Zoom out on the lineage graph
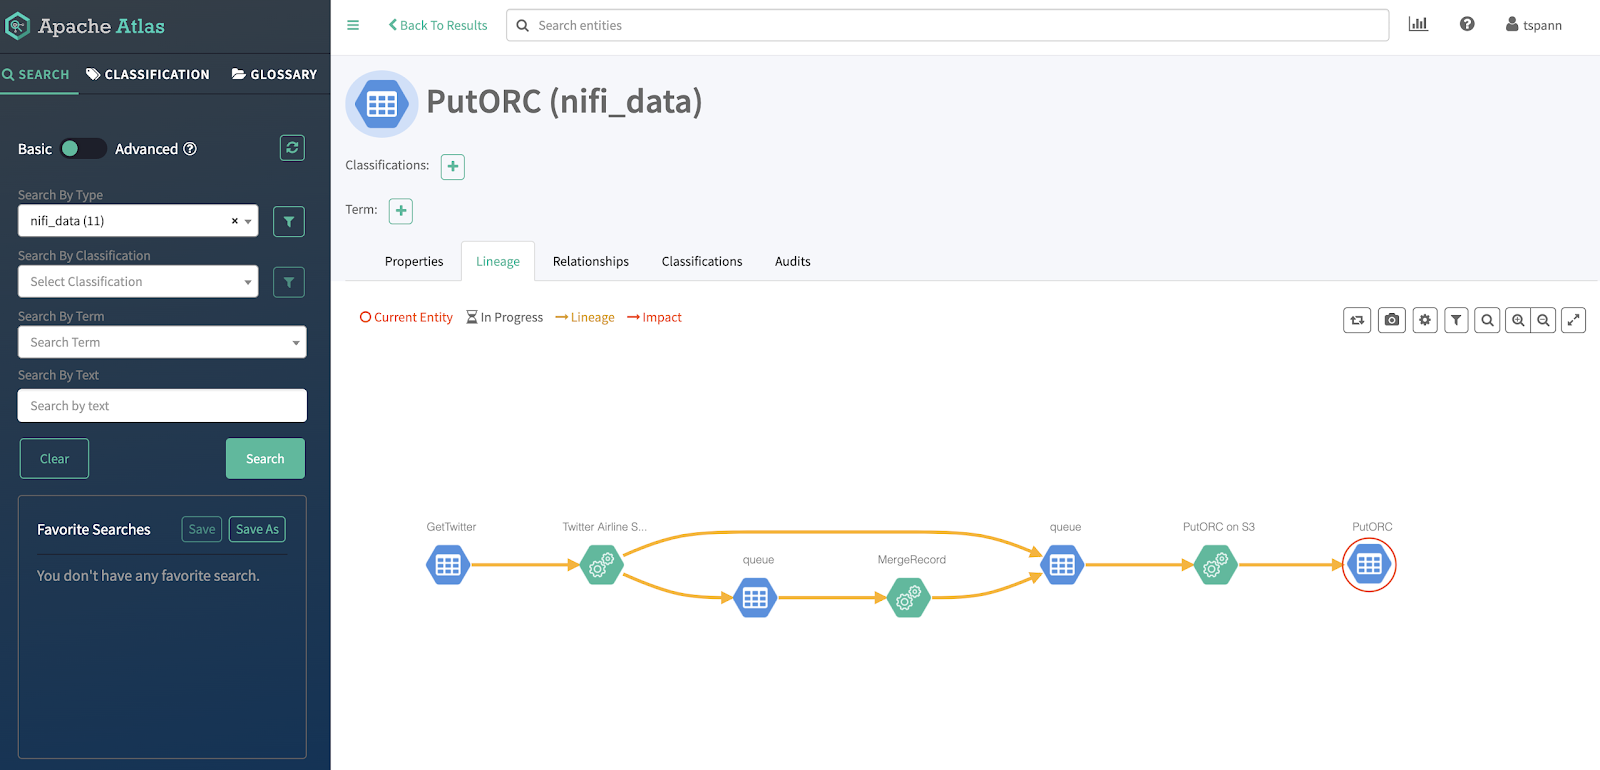This screenshot has width=1600, height=770. point(1544,320)
